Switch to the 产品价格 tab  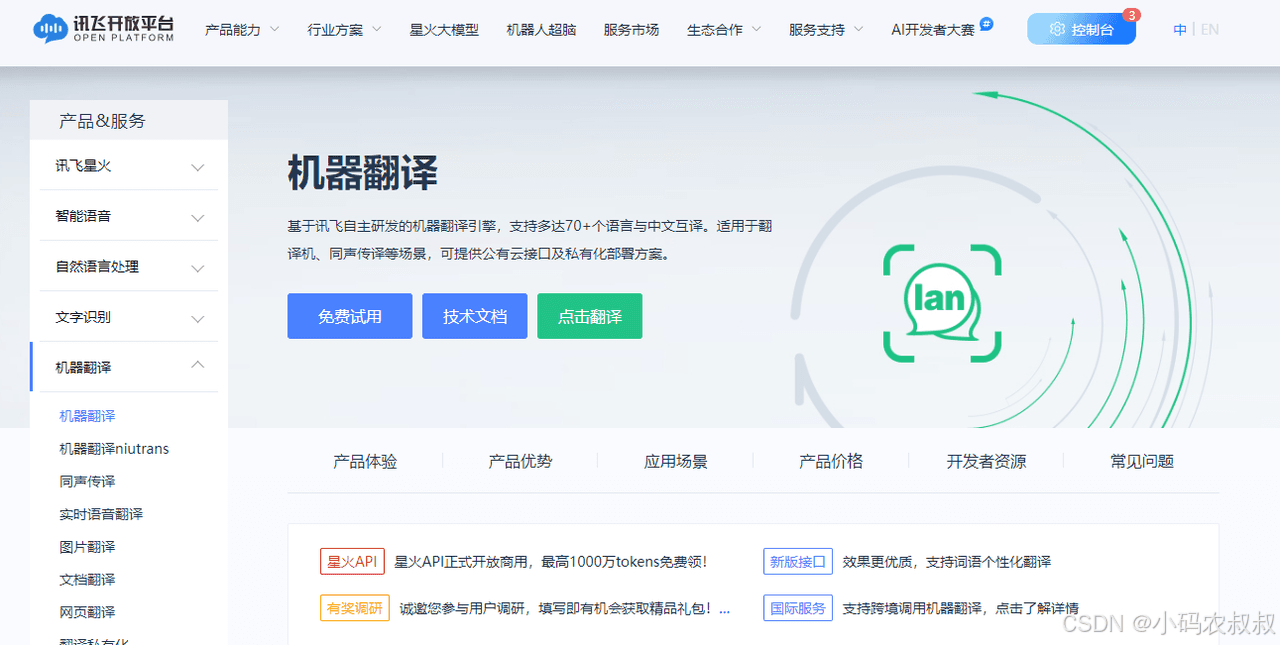(x=831, y=461)
